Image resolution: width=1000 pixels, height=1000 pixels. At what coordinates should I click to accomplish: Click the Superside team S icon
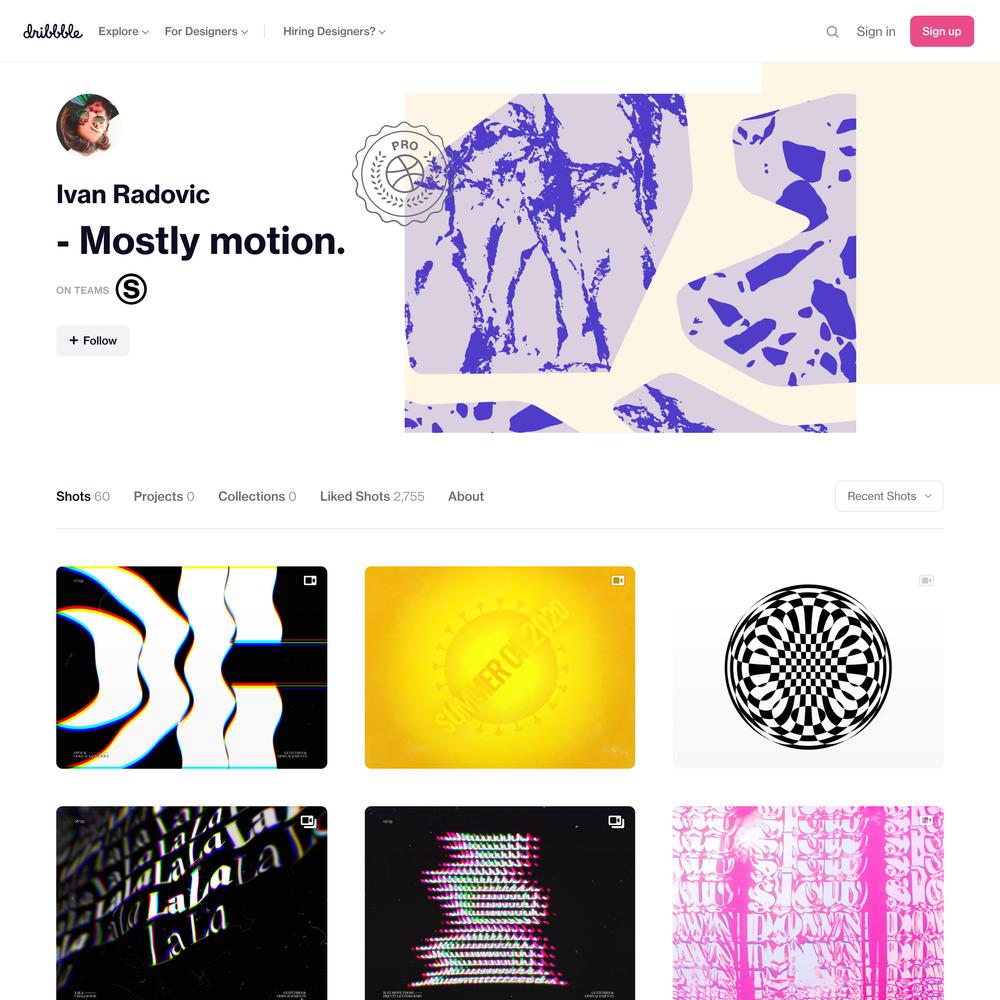point(131,289)
